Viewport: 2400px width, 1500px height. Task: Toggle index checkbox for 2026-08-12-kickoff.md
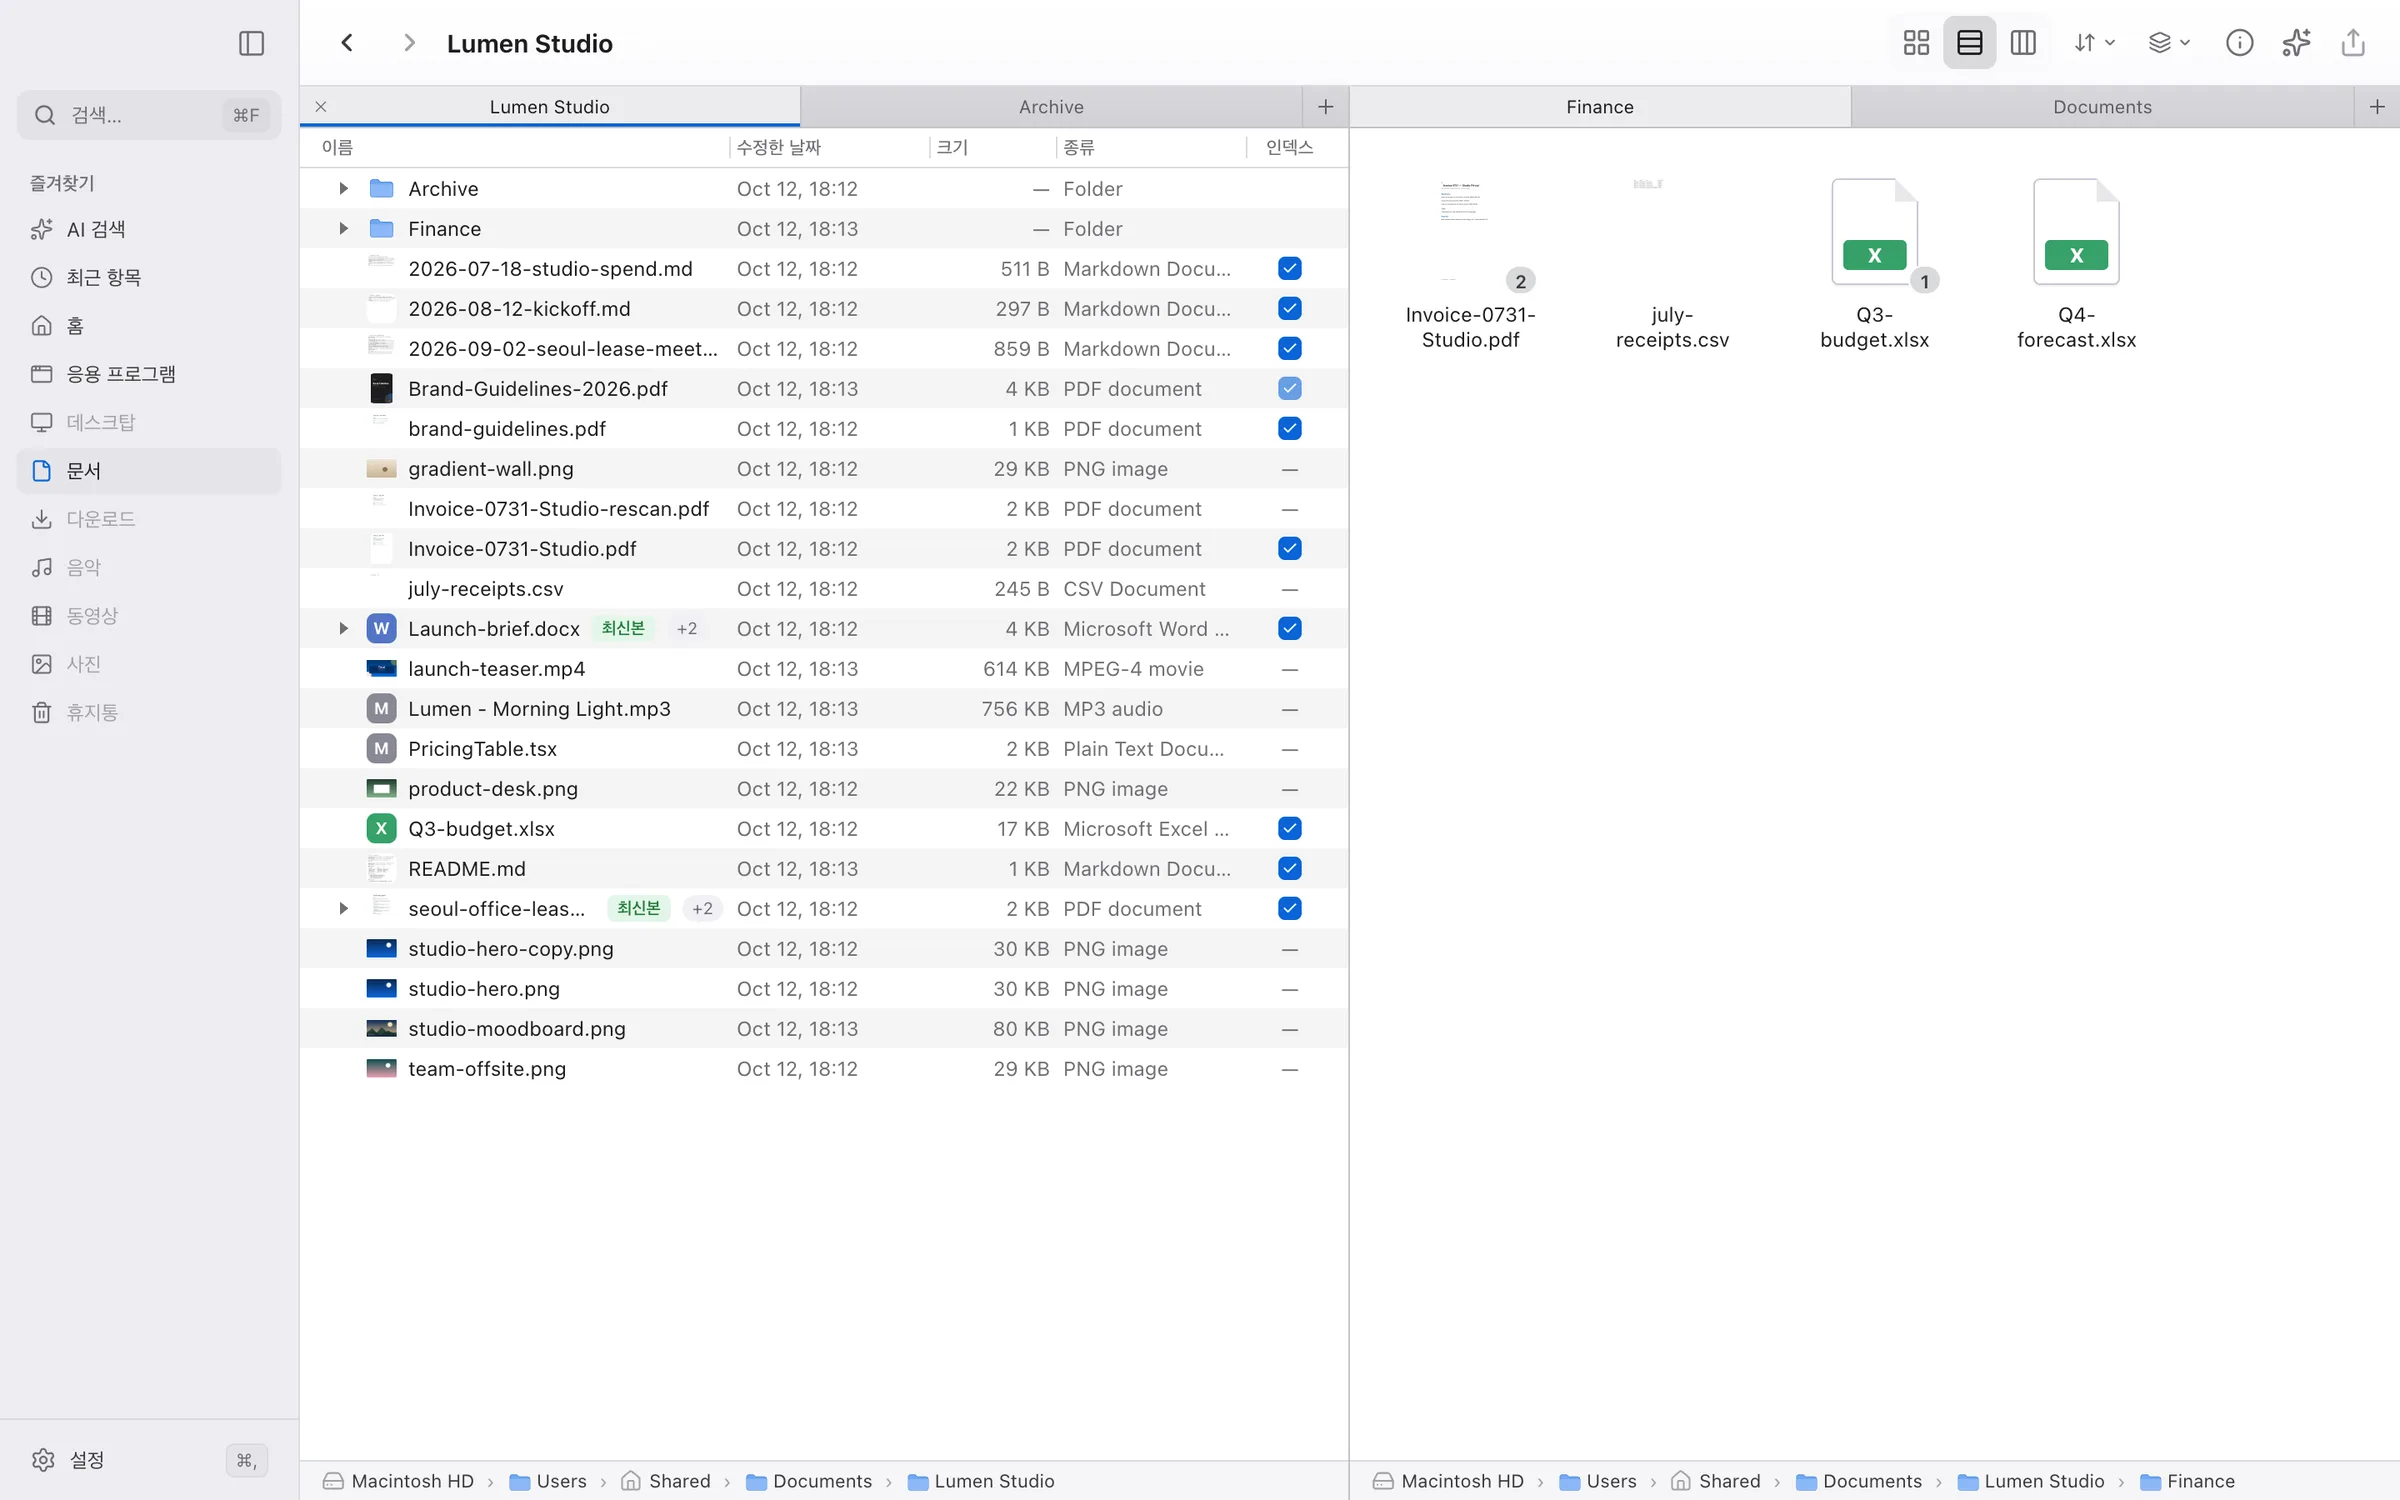click(1290, 308)
